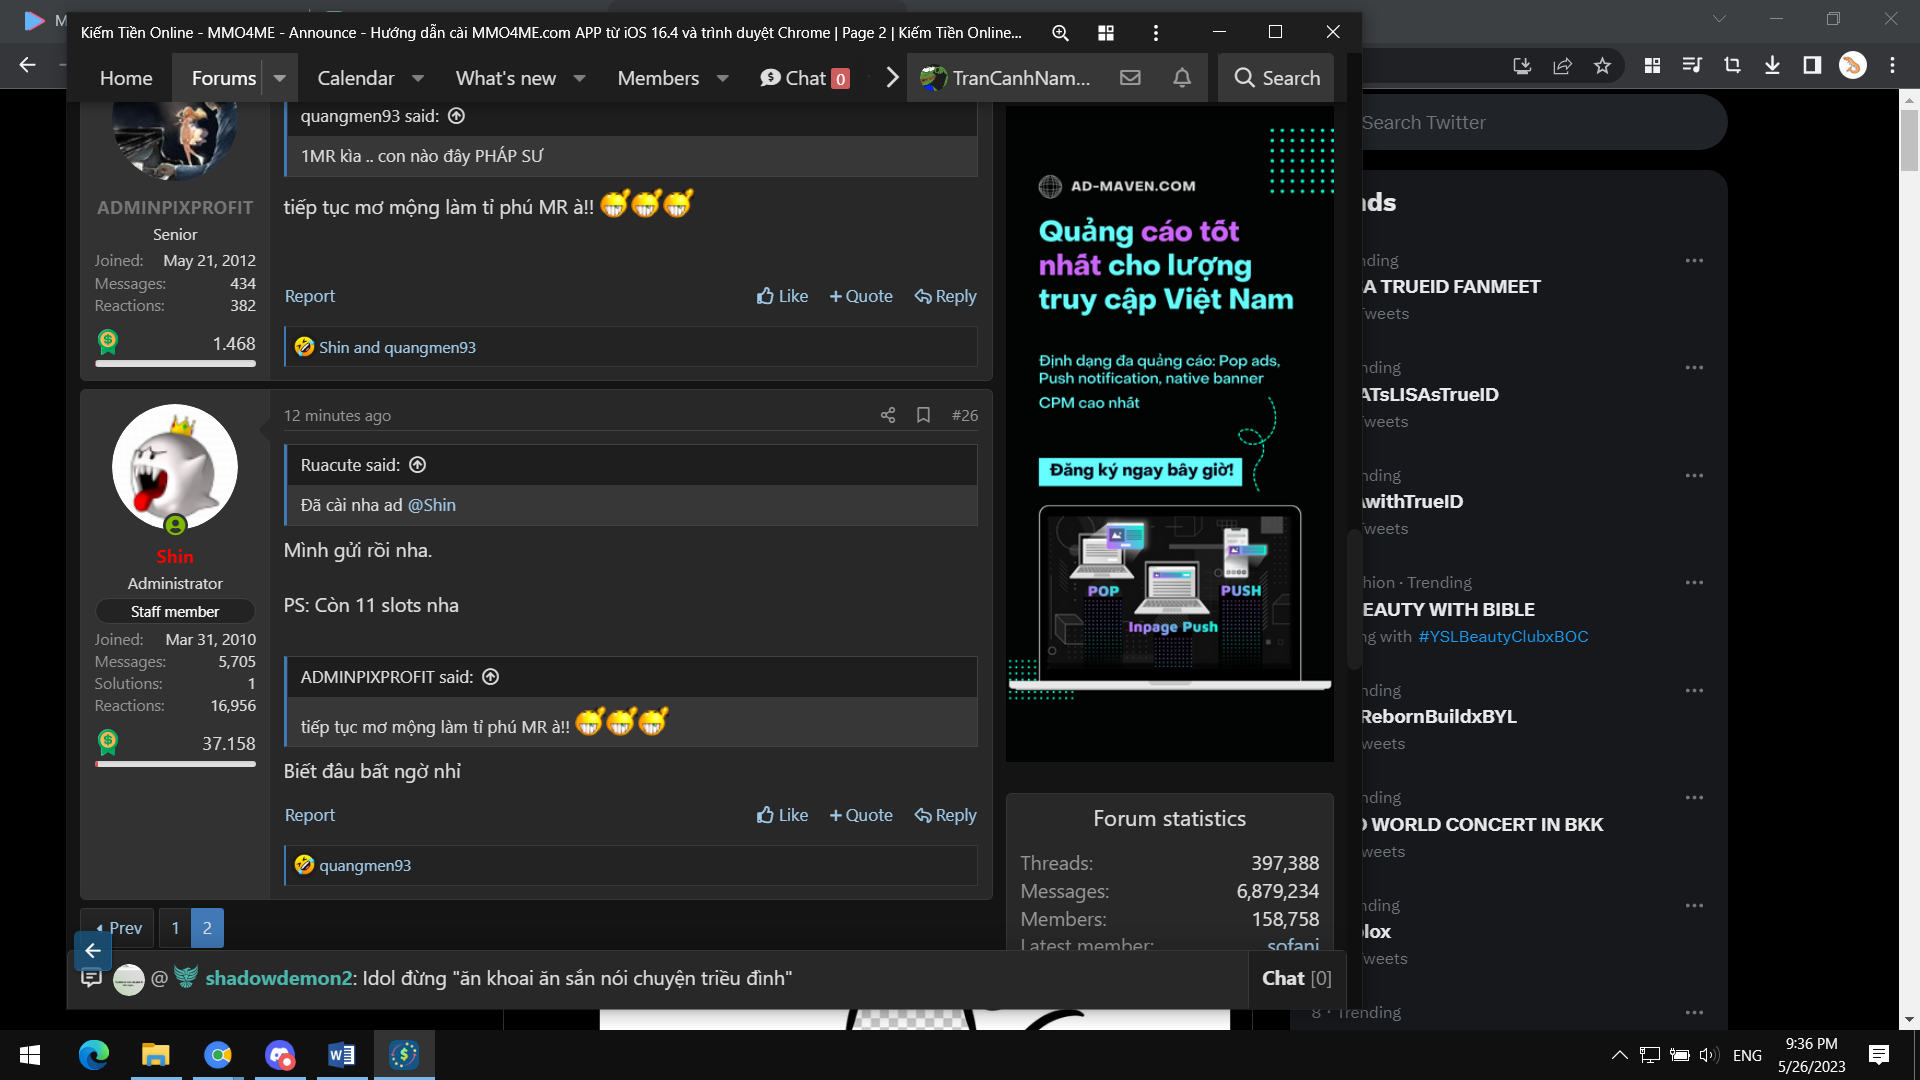Open the Chat [0] panel toggle
The width and height of the screenshot is (1920, 1080).
coord(1296,978)
